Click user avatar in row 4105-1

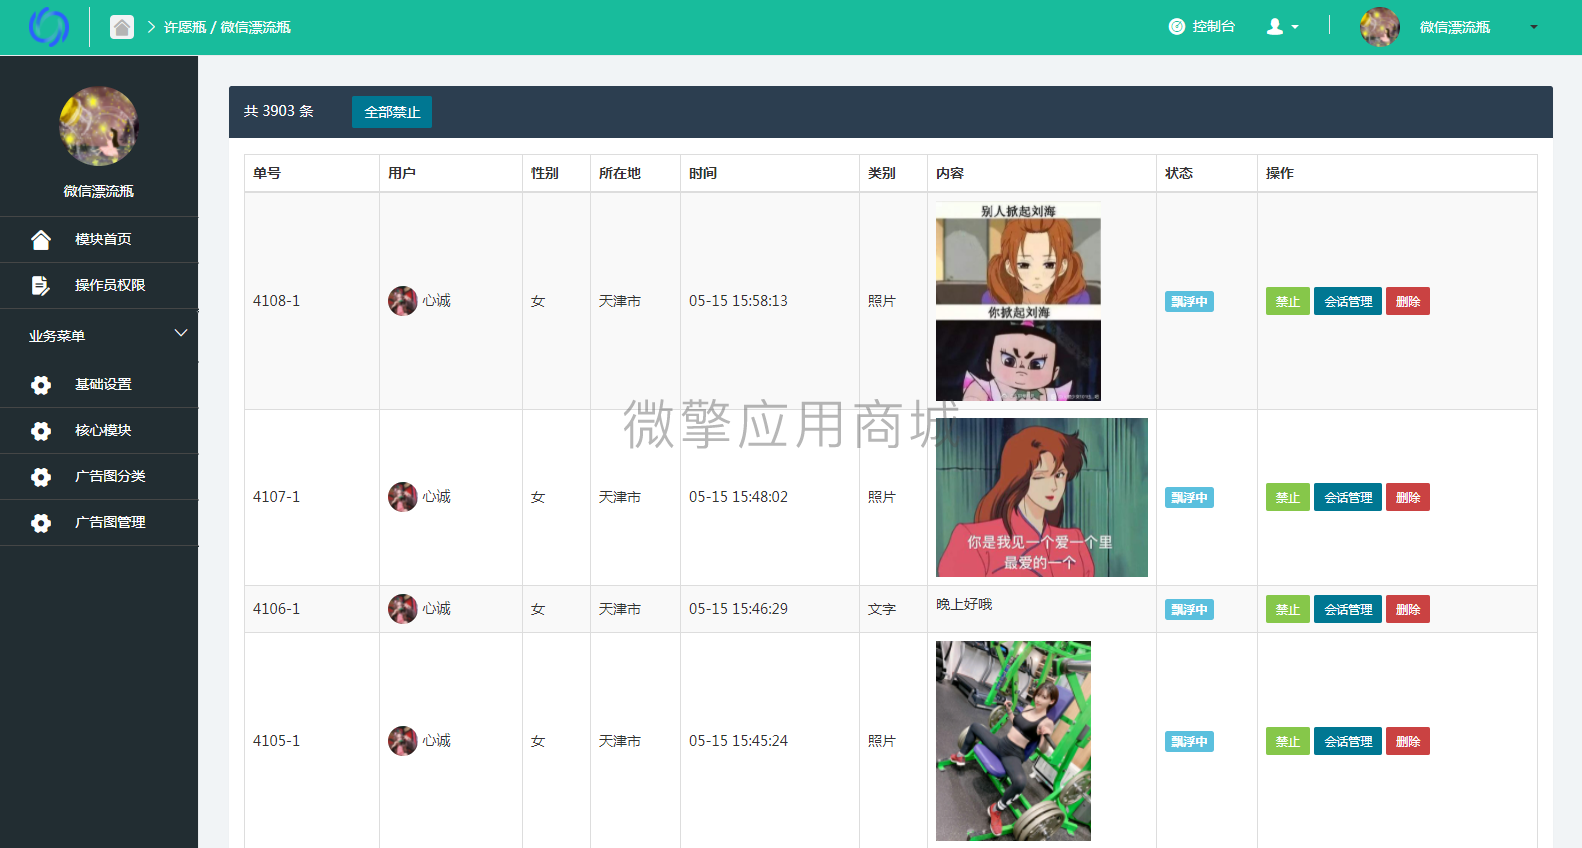[403, 741]
